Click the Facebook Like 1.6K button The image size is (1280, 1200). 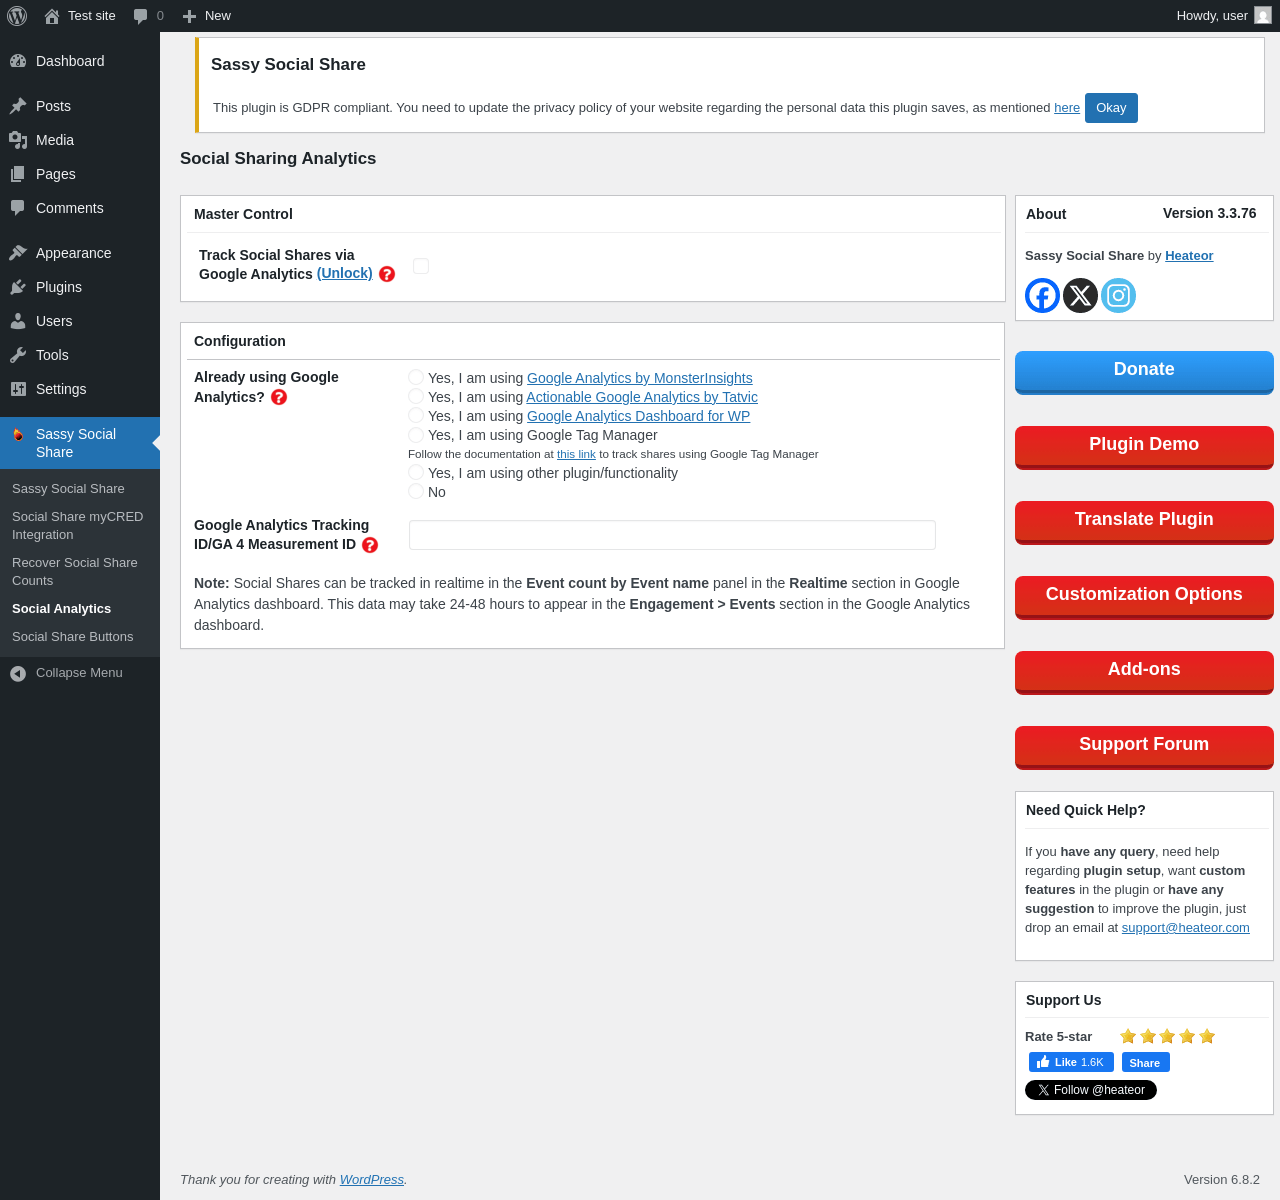[1071, 1062]
